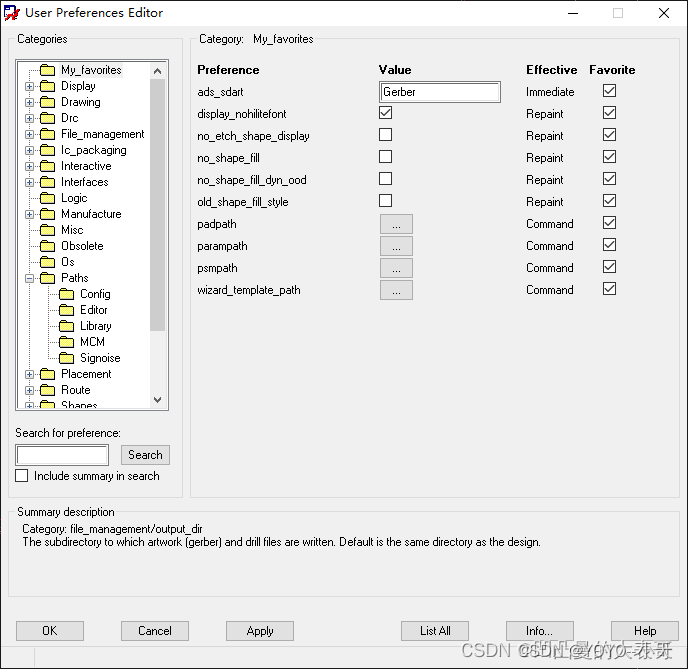Click the Interactive folder icon
Screen dimensions: 688x669
pyautogui.click(x=47, y=166)
